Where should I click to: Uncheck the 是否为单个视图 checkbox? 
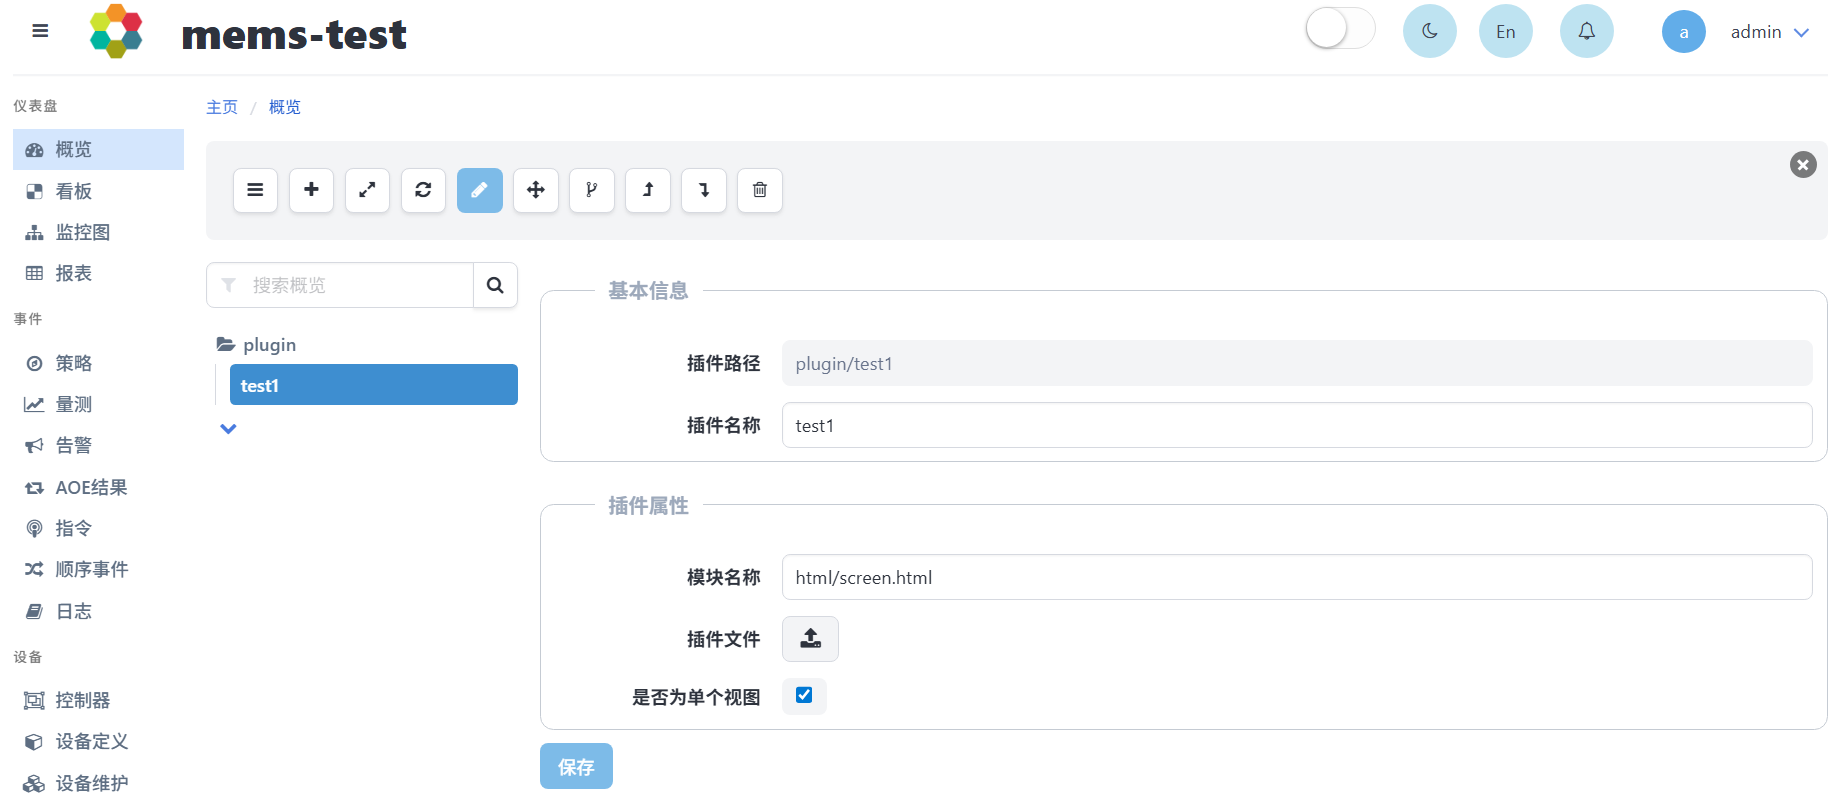(x=804, y=695)
